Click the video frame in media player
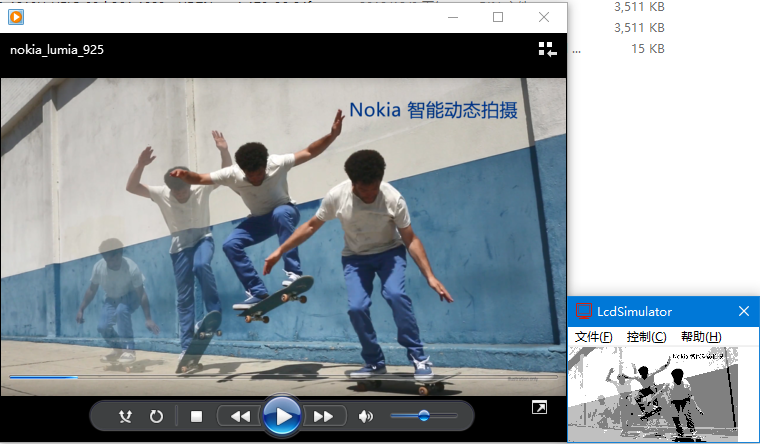This screenshot has height=444, width=760. (284, 237)
